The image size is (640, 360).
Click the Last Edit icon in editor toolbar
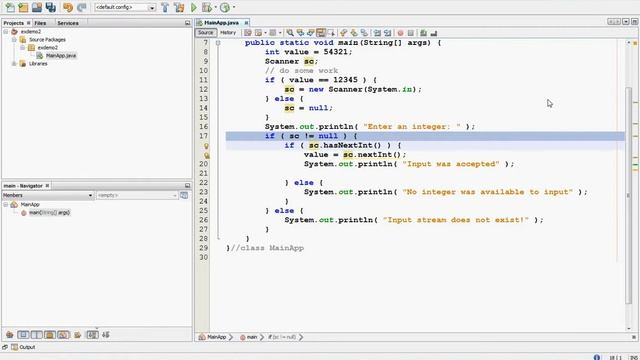click(248, 33)
